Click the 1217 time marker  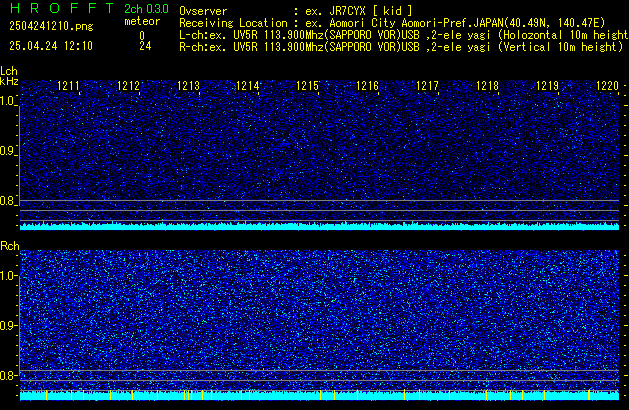pyautogui.click(x=427, y=86)
